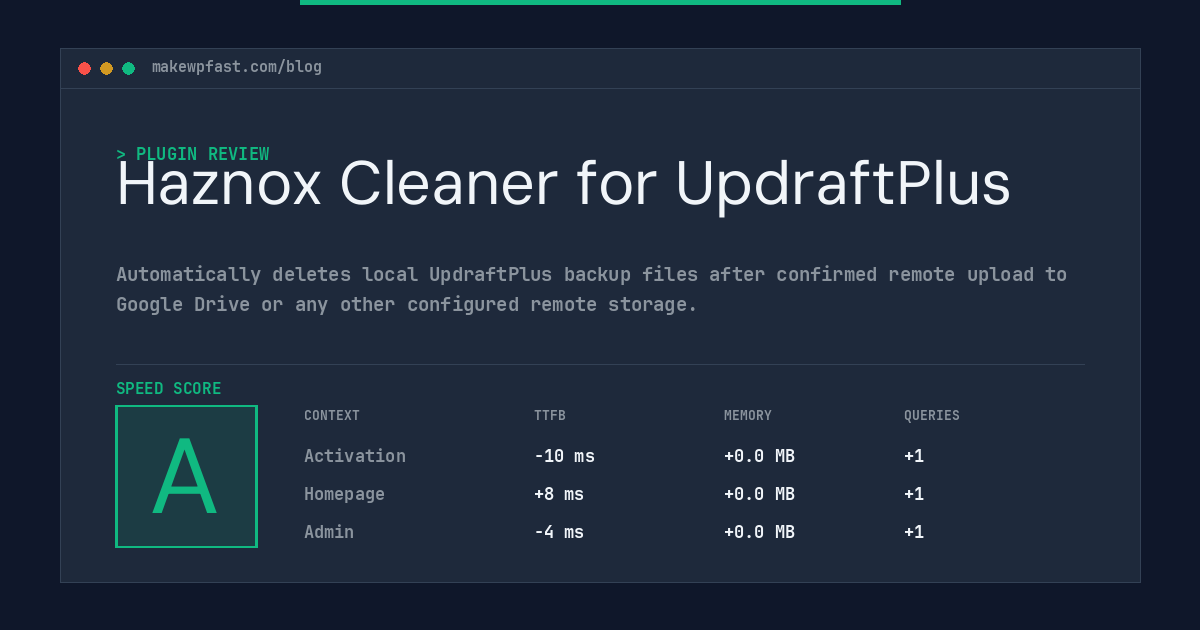Click the 'CONTEXT' column header
The image size is (1200, 630).
(332, 416)
